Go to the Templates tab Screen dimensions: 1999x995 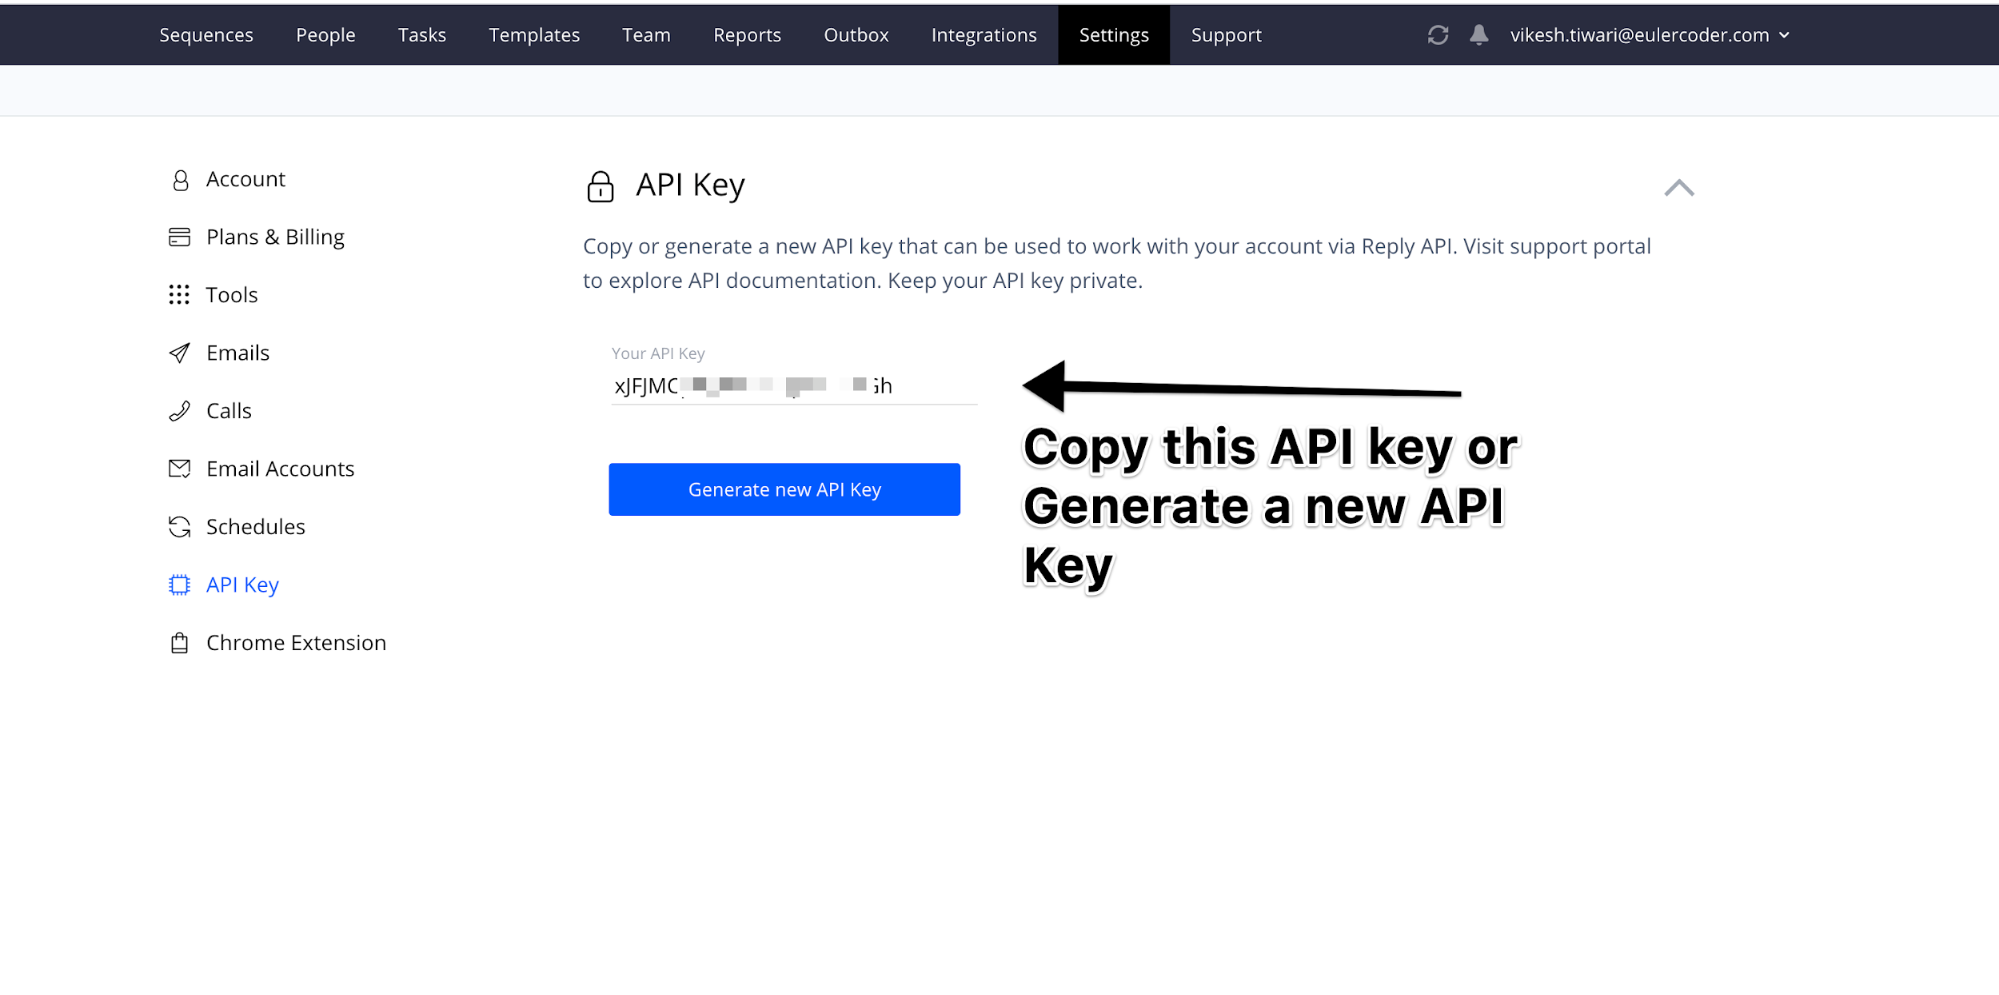534,35
